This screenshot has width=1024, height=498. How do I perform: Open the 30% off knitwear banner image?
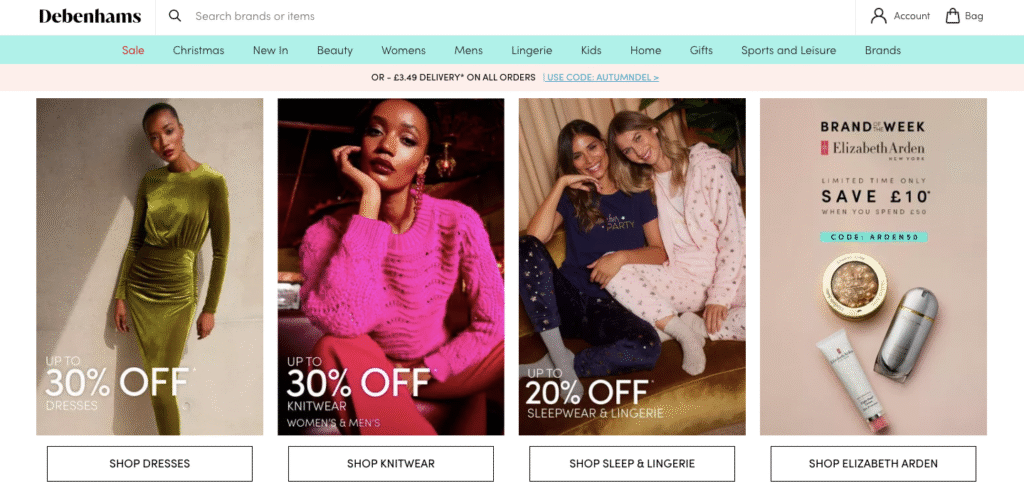[x=391, y=266]
